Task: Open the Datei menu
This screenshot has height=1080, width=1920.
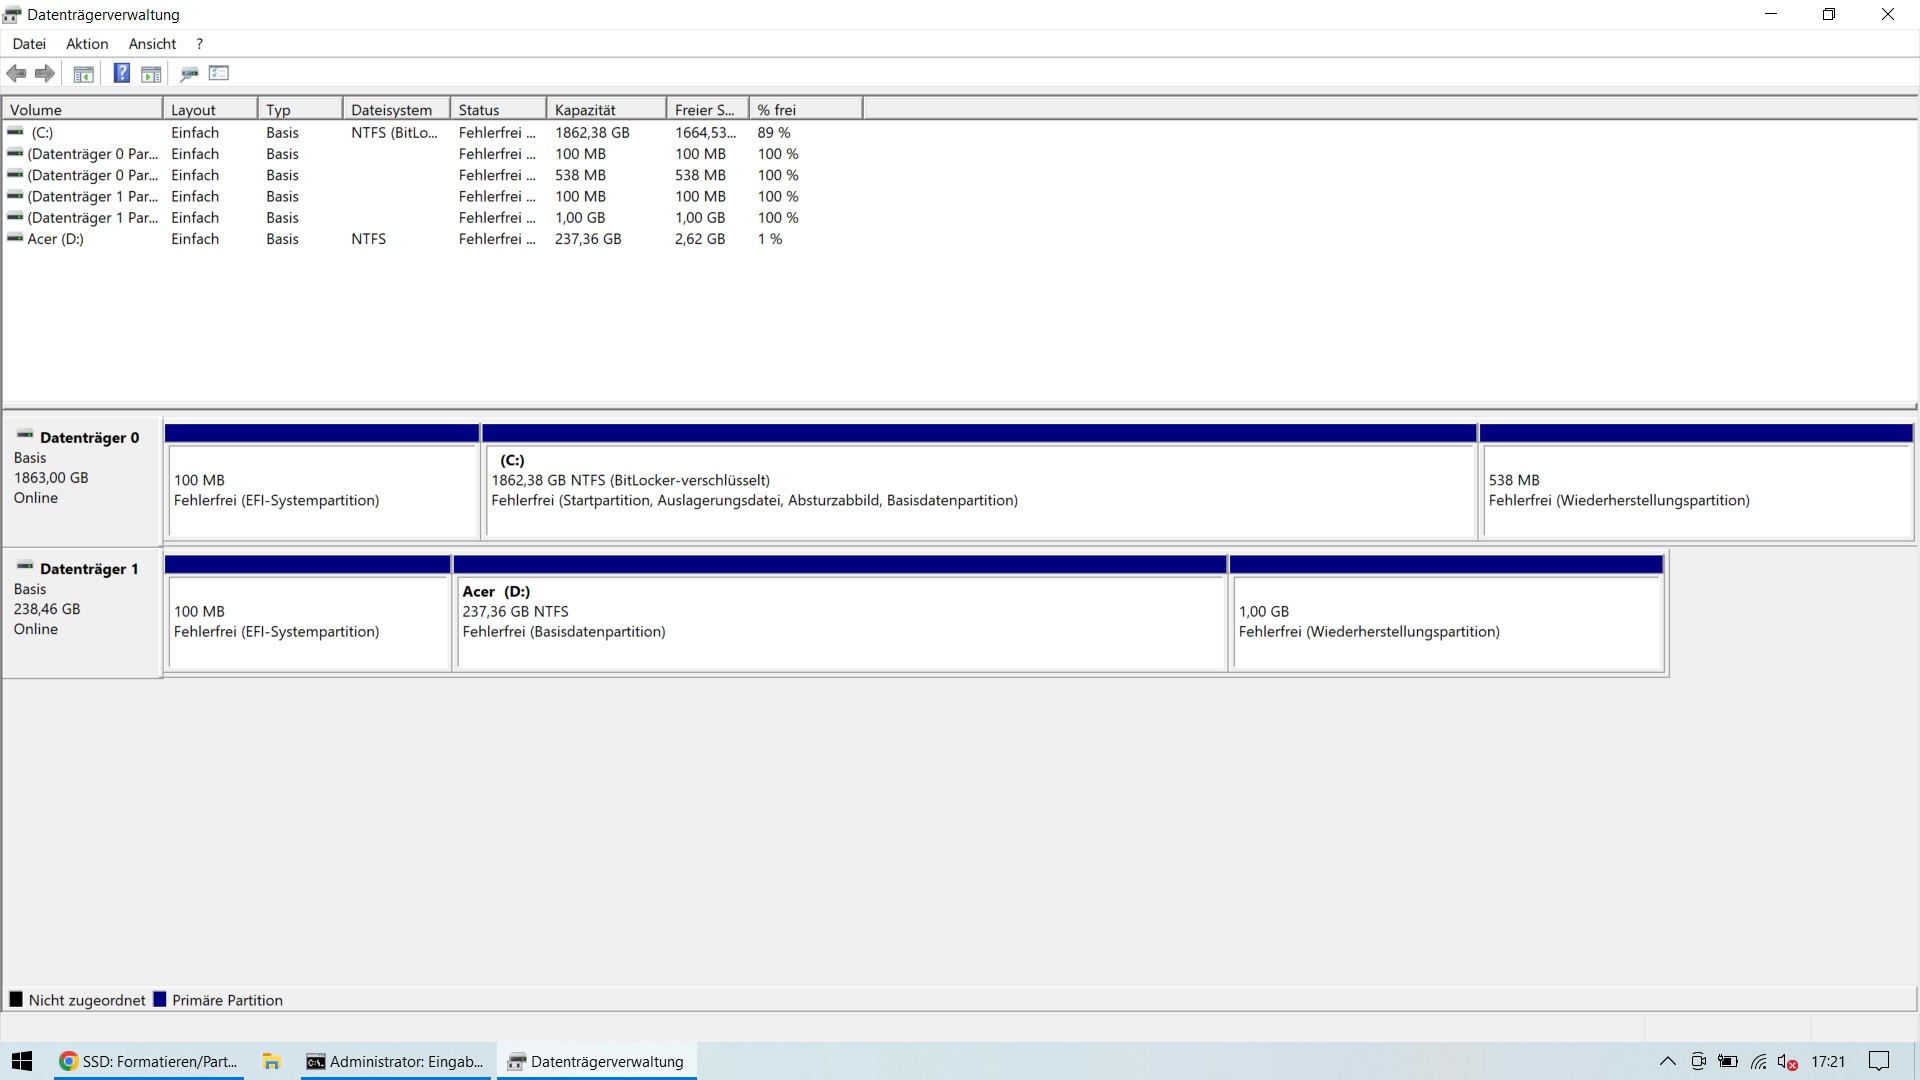Action: pos(29,44)
